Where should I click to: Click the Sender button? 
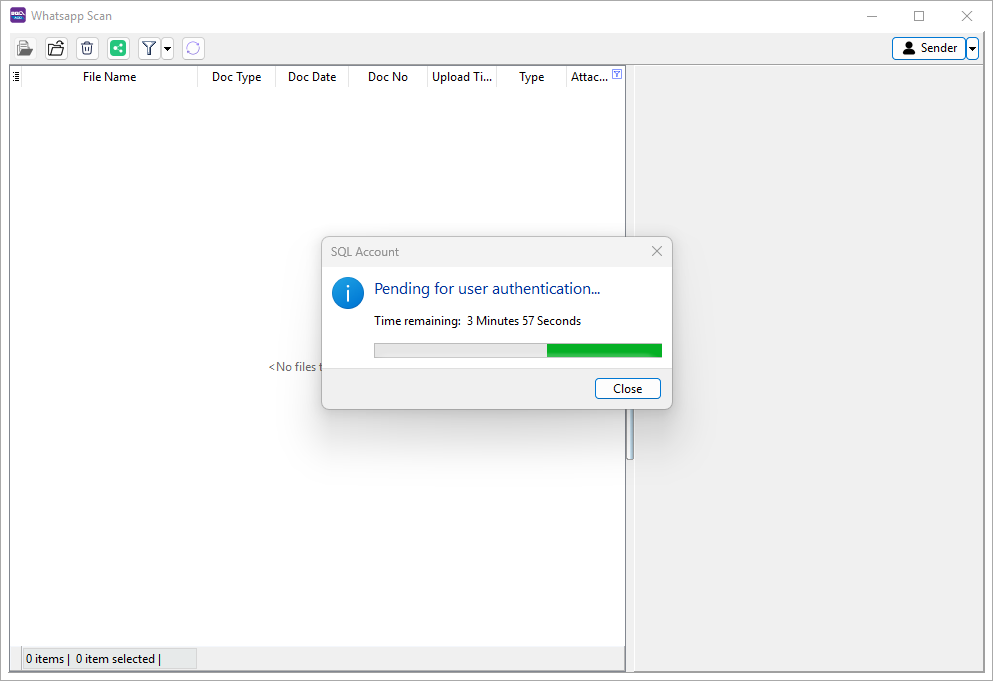click(929, 48)
